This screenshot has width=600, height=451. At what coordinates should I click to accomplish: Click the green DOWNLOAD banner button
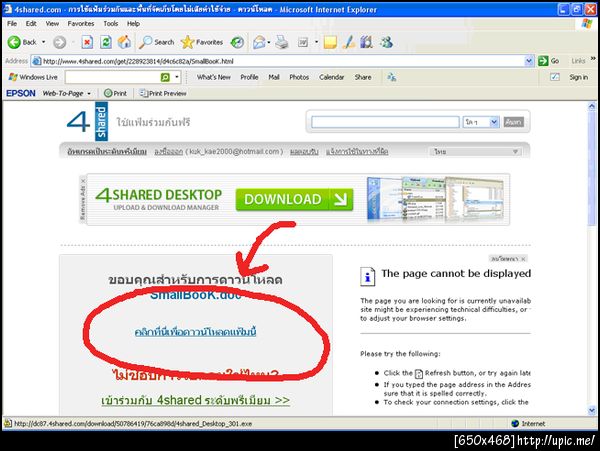(294, 199)
